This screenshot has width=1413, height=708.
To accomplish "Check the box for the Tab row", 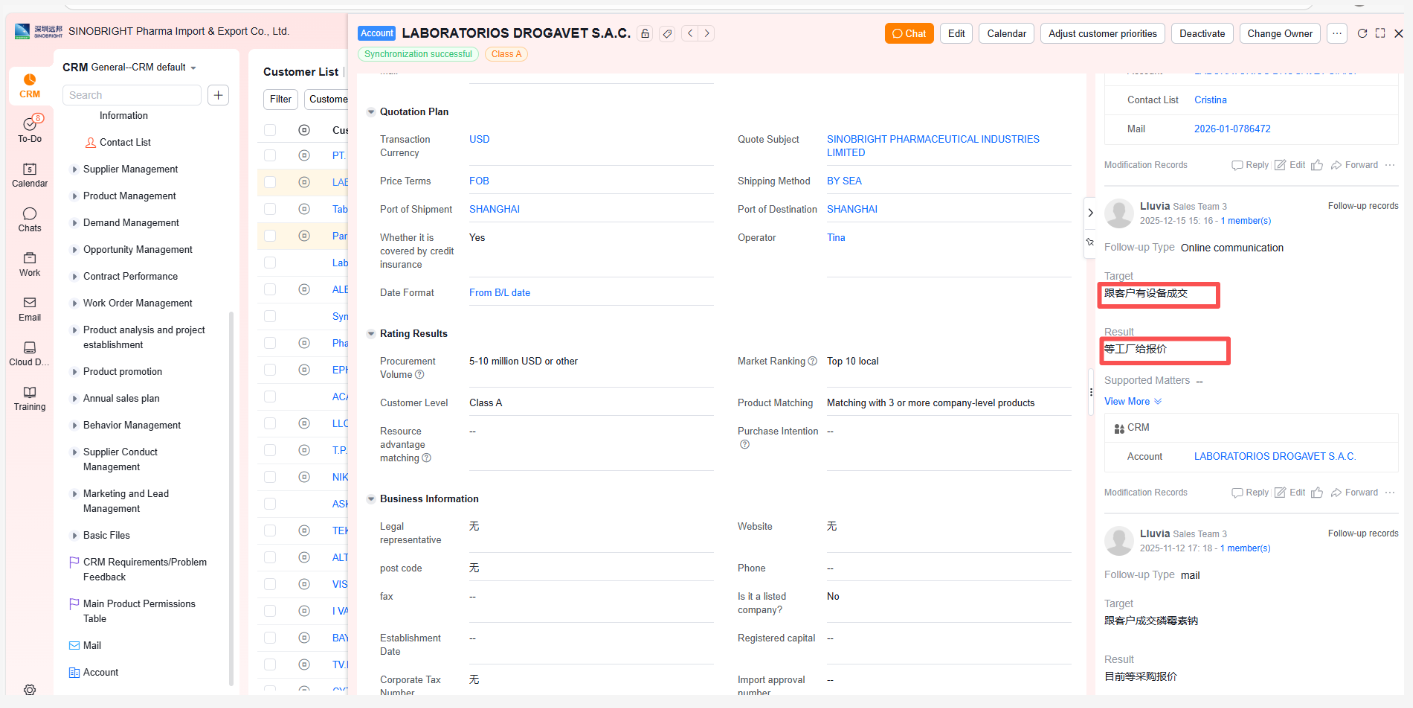I will [270, 209].
